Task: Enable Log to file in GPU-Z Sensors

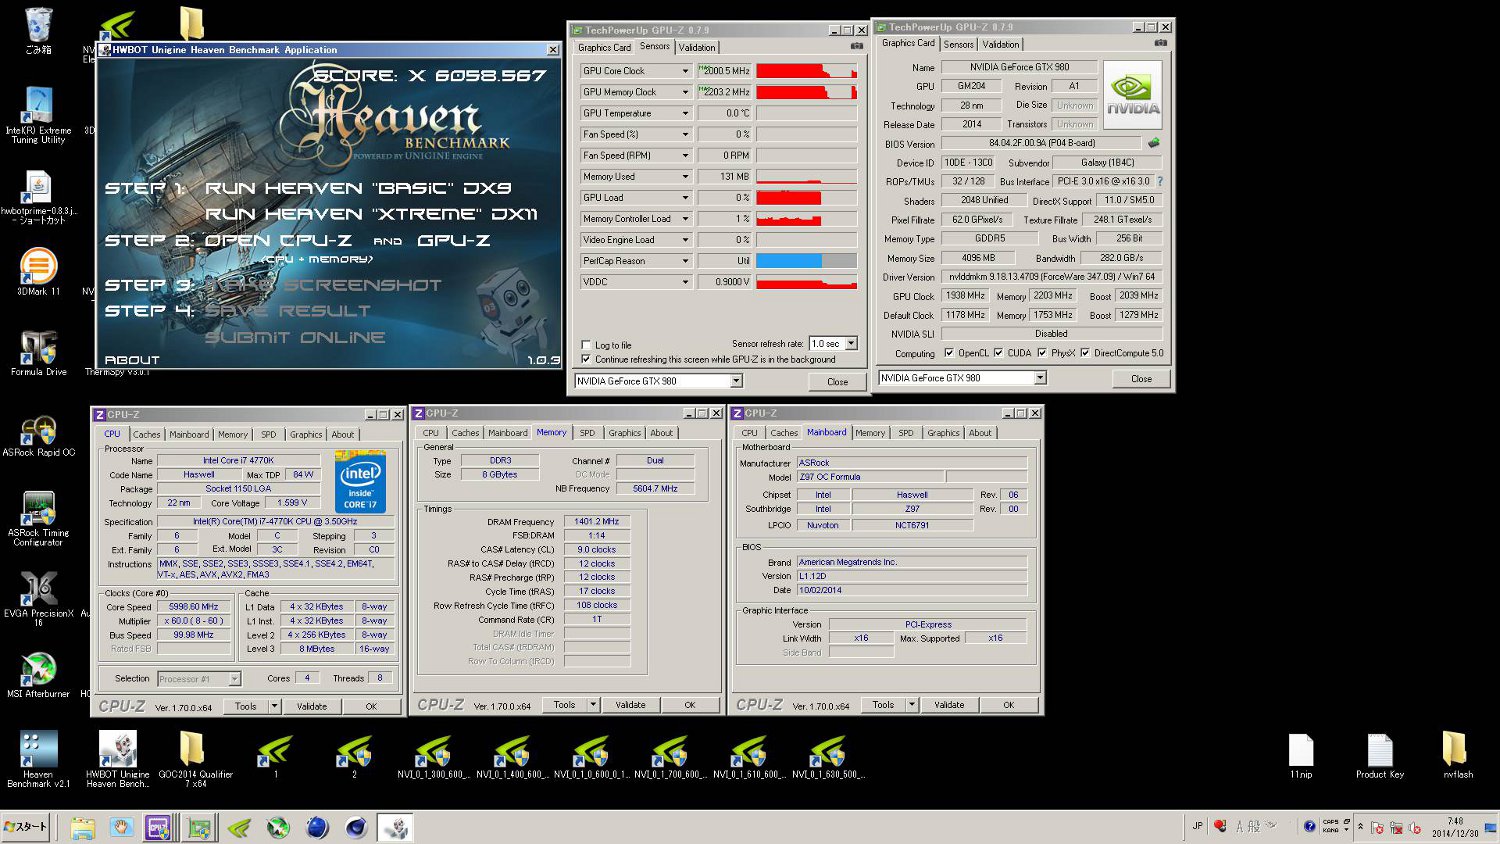Action: click(586, 345)
